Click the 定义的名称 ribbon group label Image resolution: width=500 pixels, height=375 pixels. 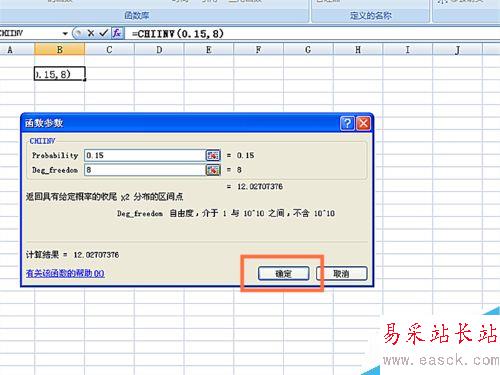pos(371,15)
